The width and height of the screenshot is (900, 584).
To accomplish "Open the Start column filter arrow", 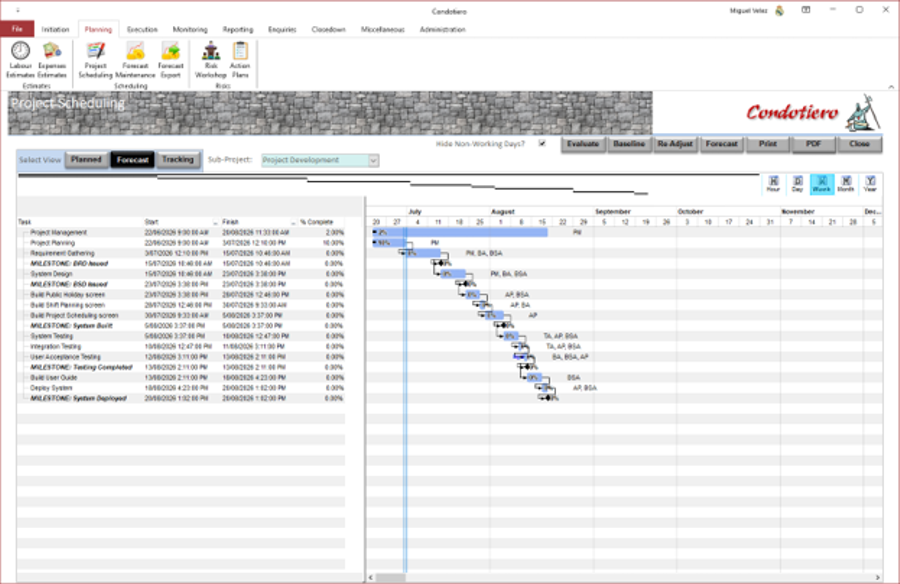I will point(215,222).
